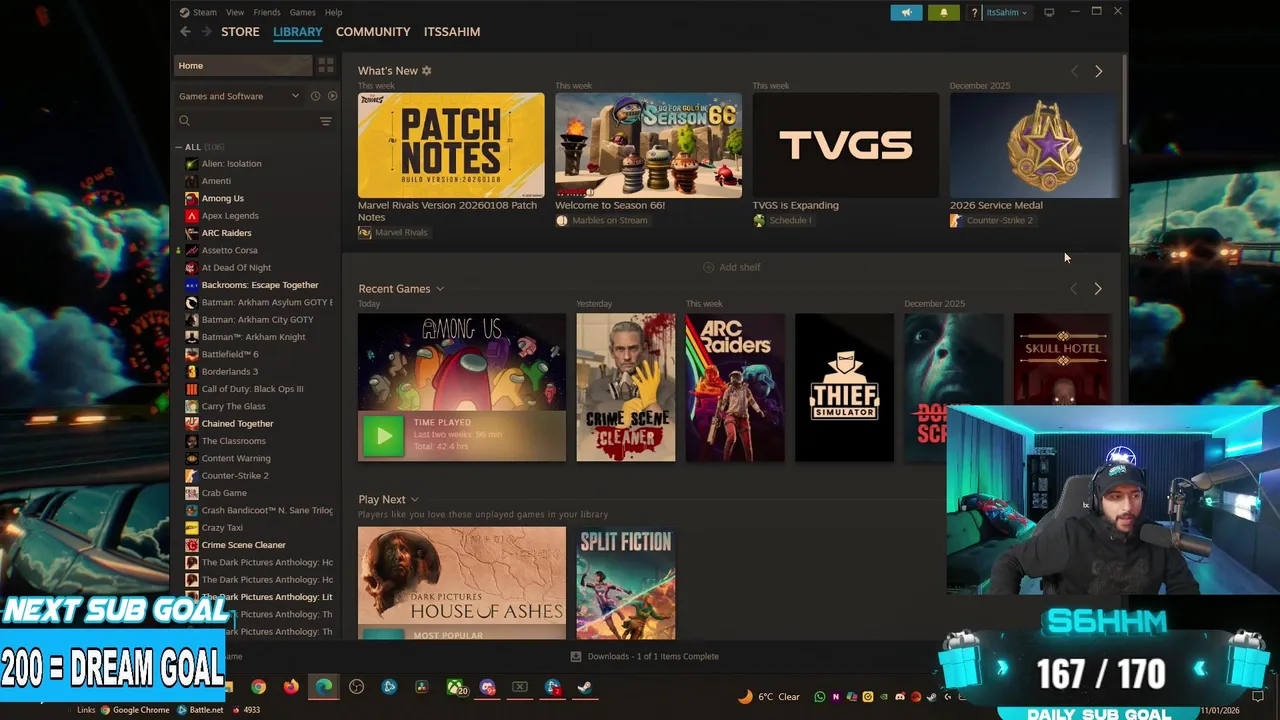Open 2026 Service Medal news thumbnail
This screenshot has width=1280, height=720.
[x=1033, y=146]
